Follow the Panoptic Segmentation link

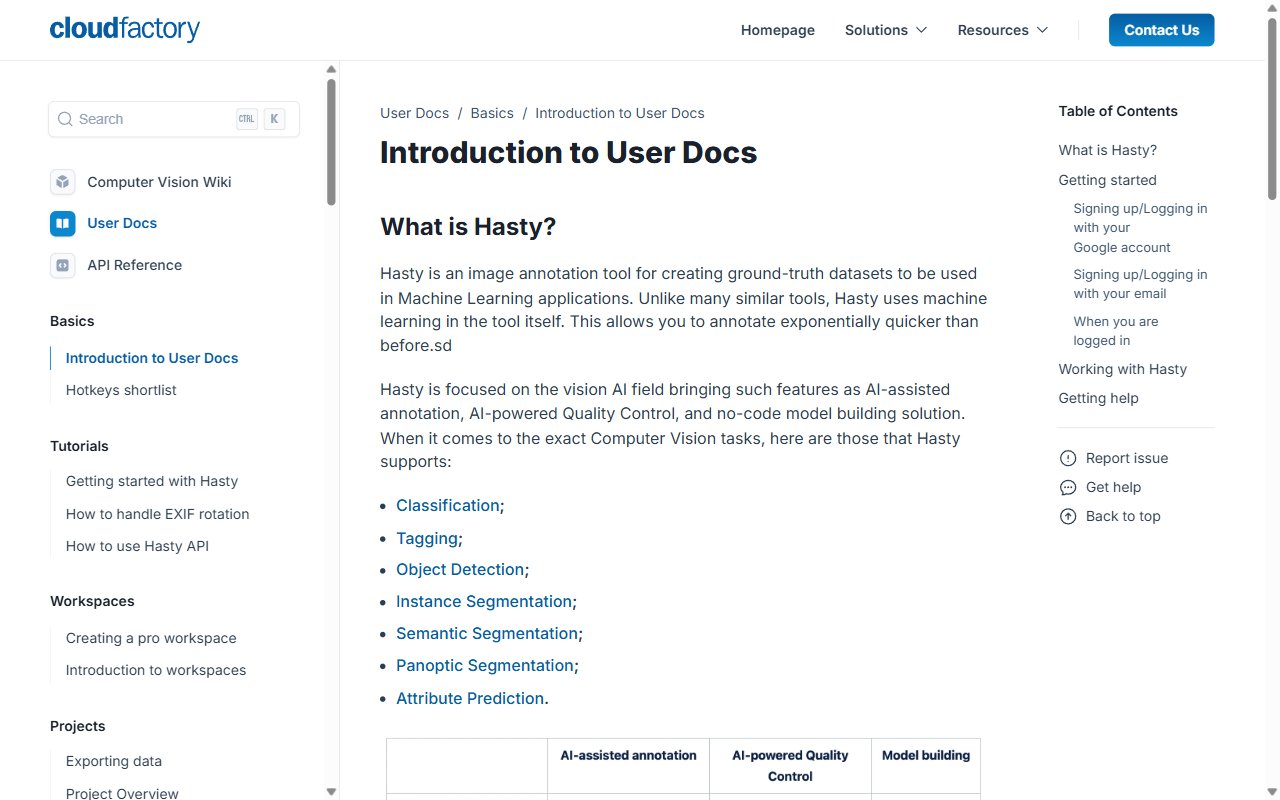click(x=485, y=665)
